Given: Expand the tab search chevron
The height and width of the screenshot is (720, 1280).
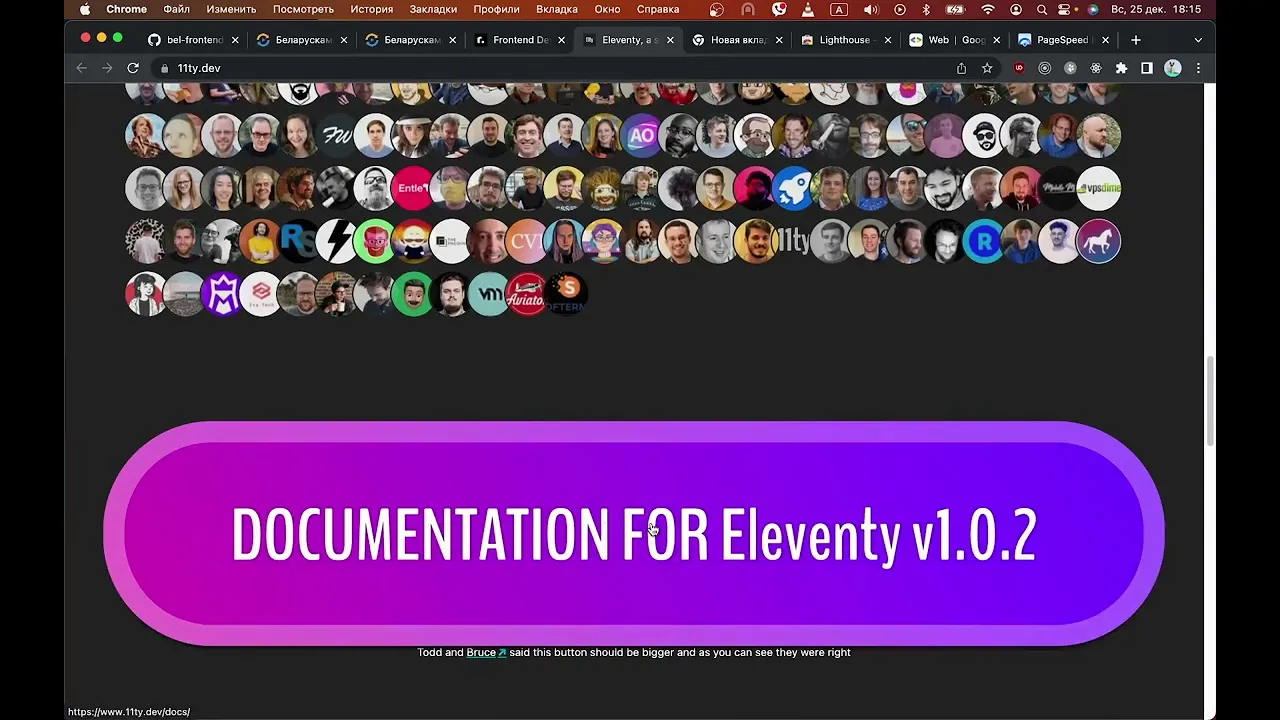Looking at the screenshot, I should click(1198, 40).
